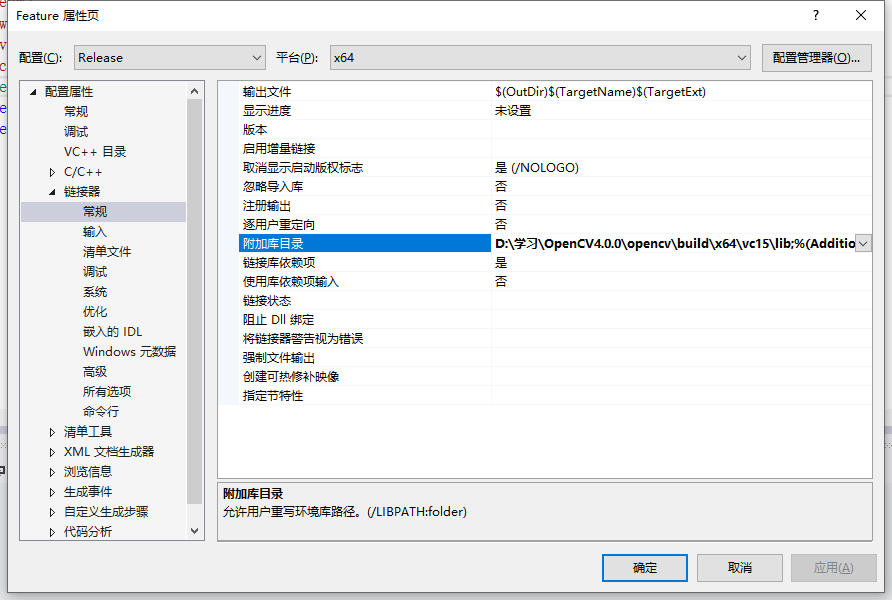Expand the XML 文档生成器 node
Viewport: 892px width, 600px height.
(52, 452)
